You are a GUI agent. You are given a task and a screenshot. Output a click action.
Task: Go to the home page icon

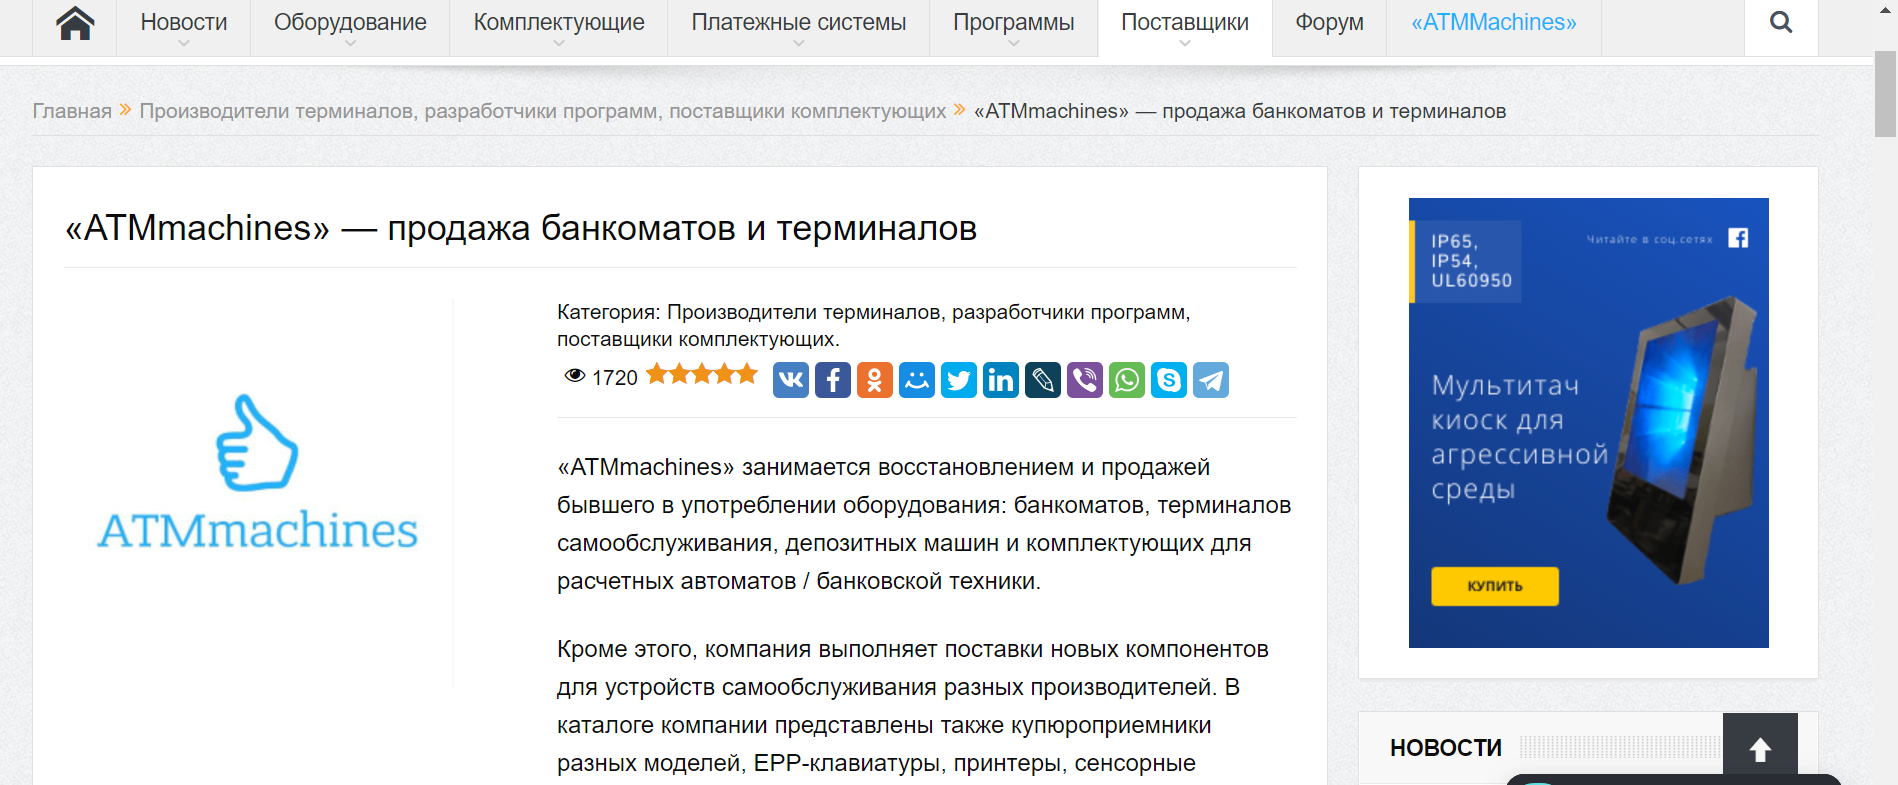tap(75, 23)
